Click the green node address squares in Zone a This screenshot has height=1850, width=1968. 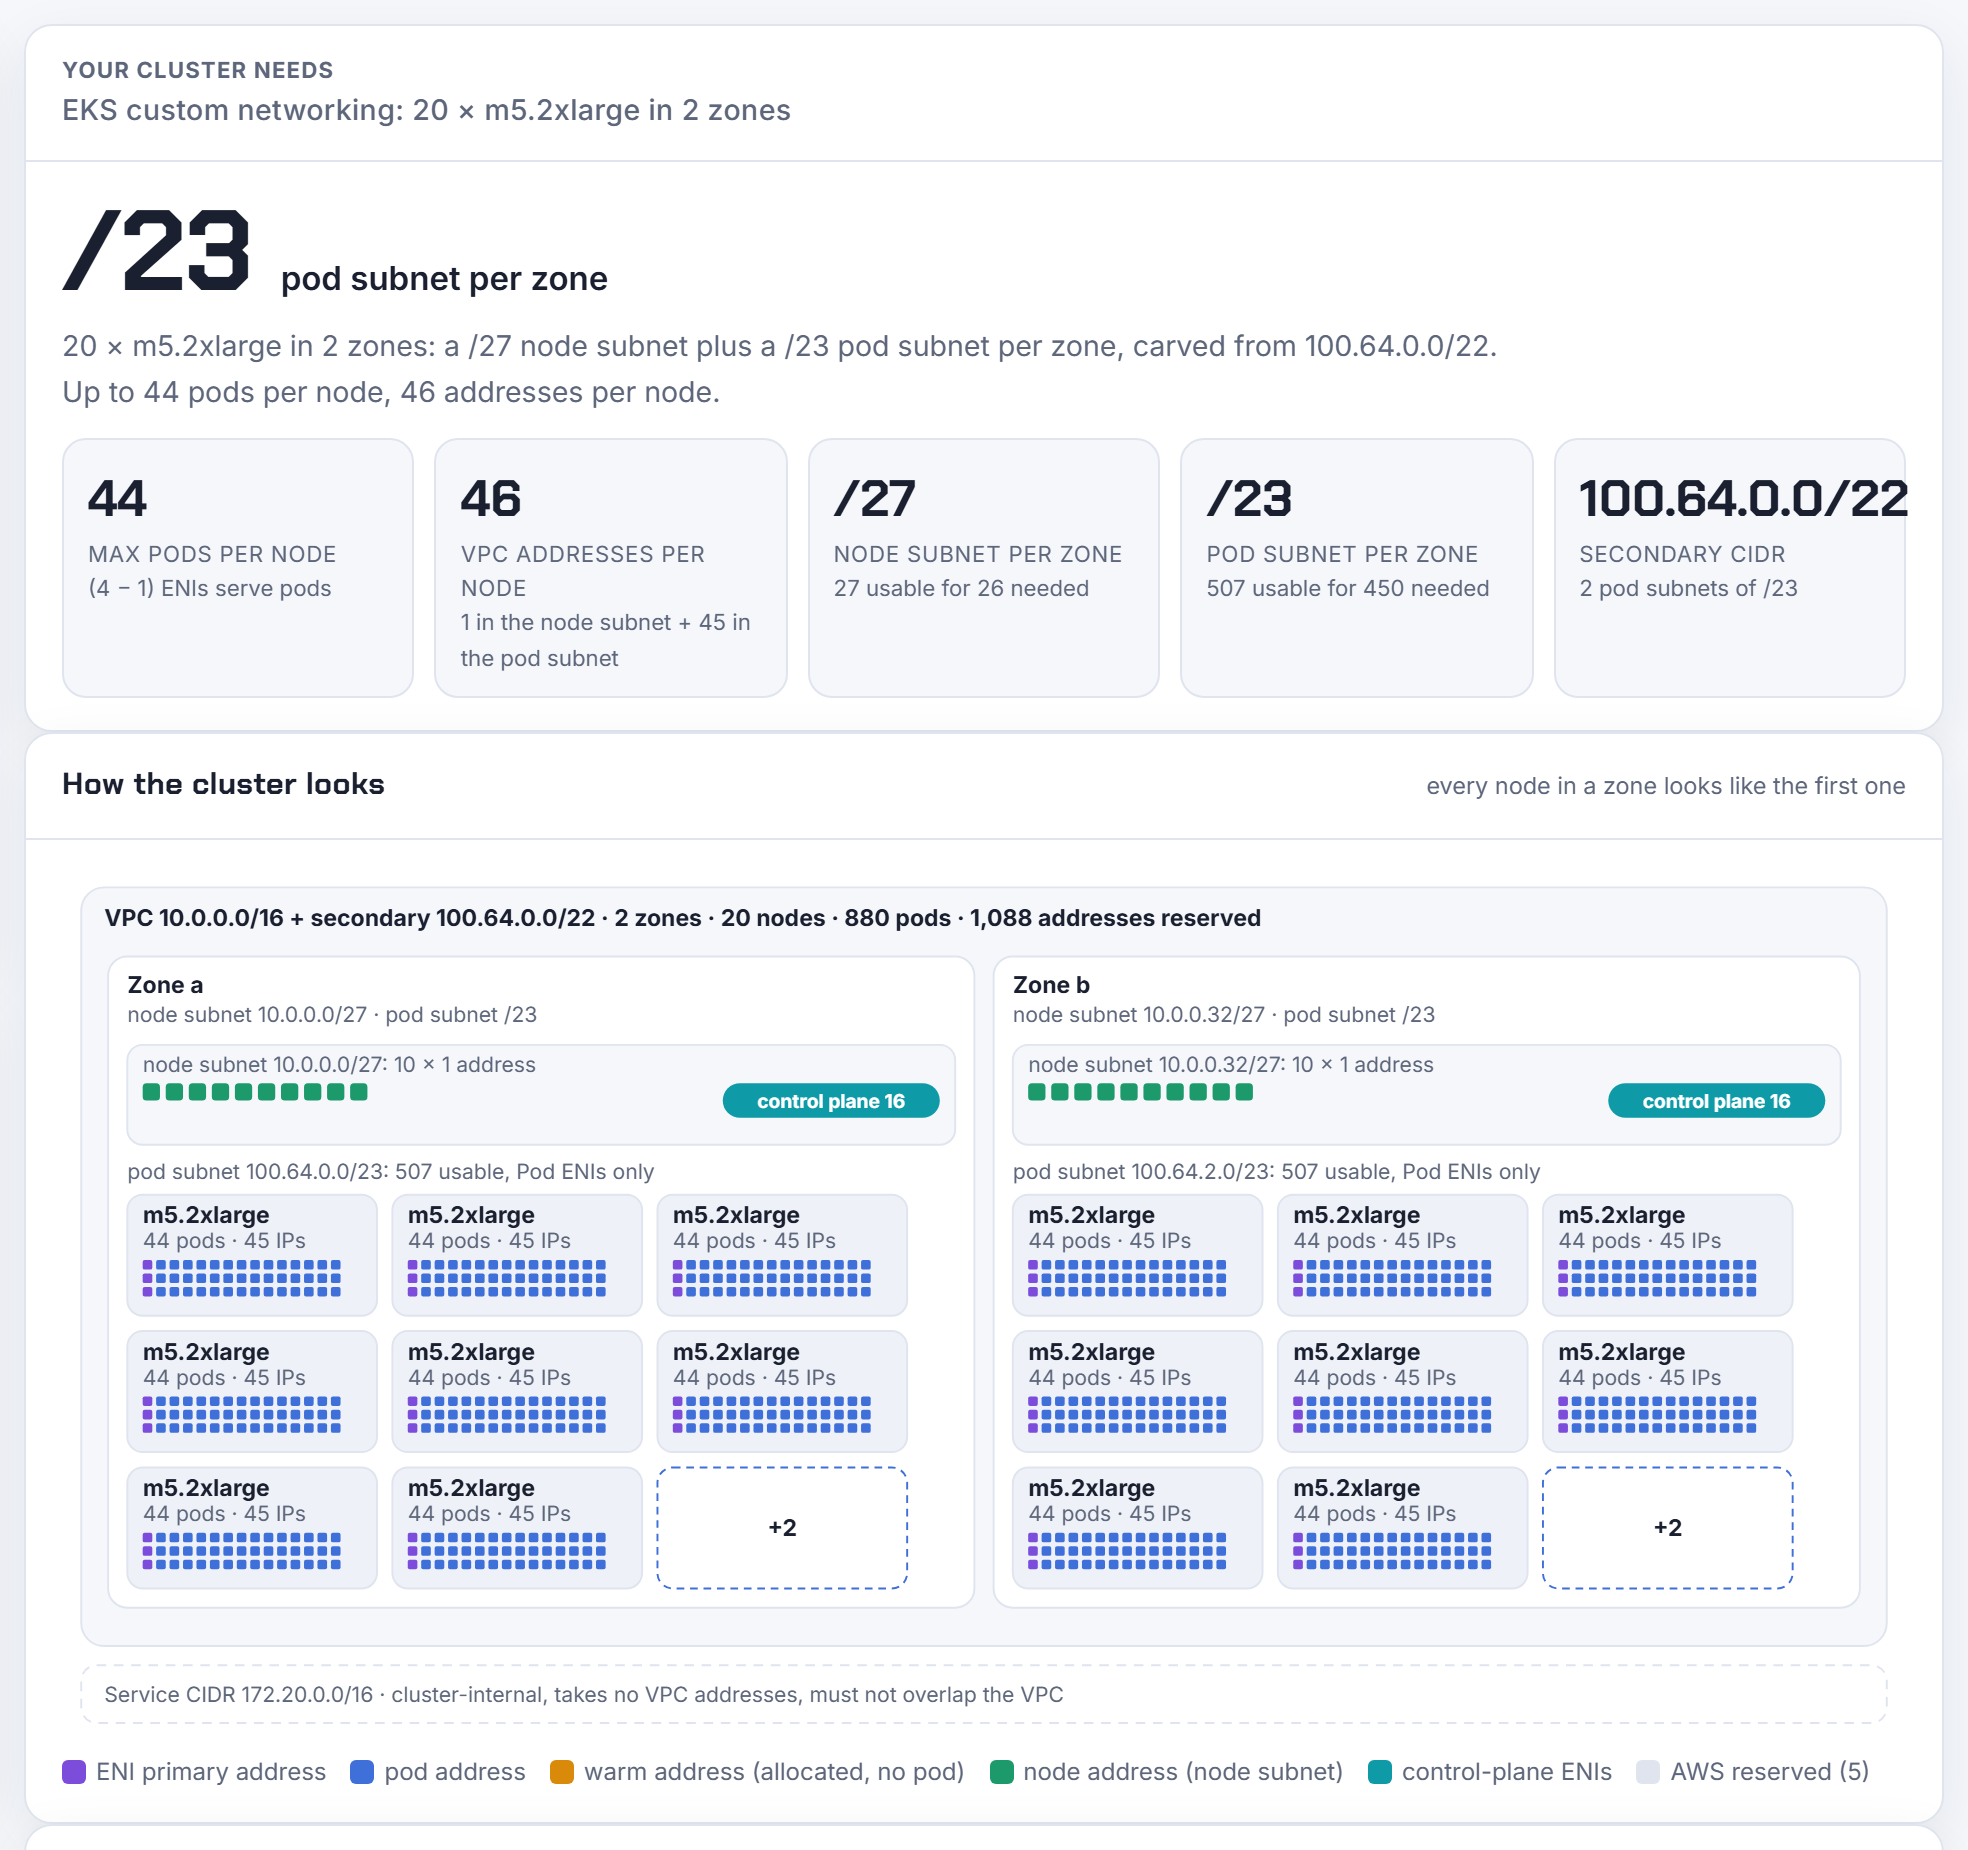coord(255,1092)
